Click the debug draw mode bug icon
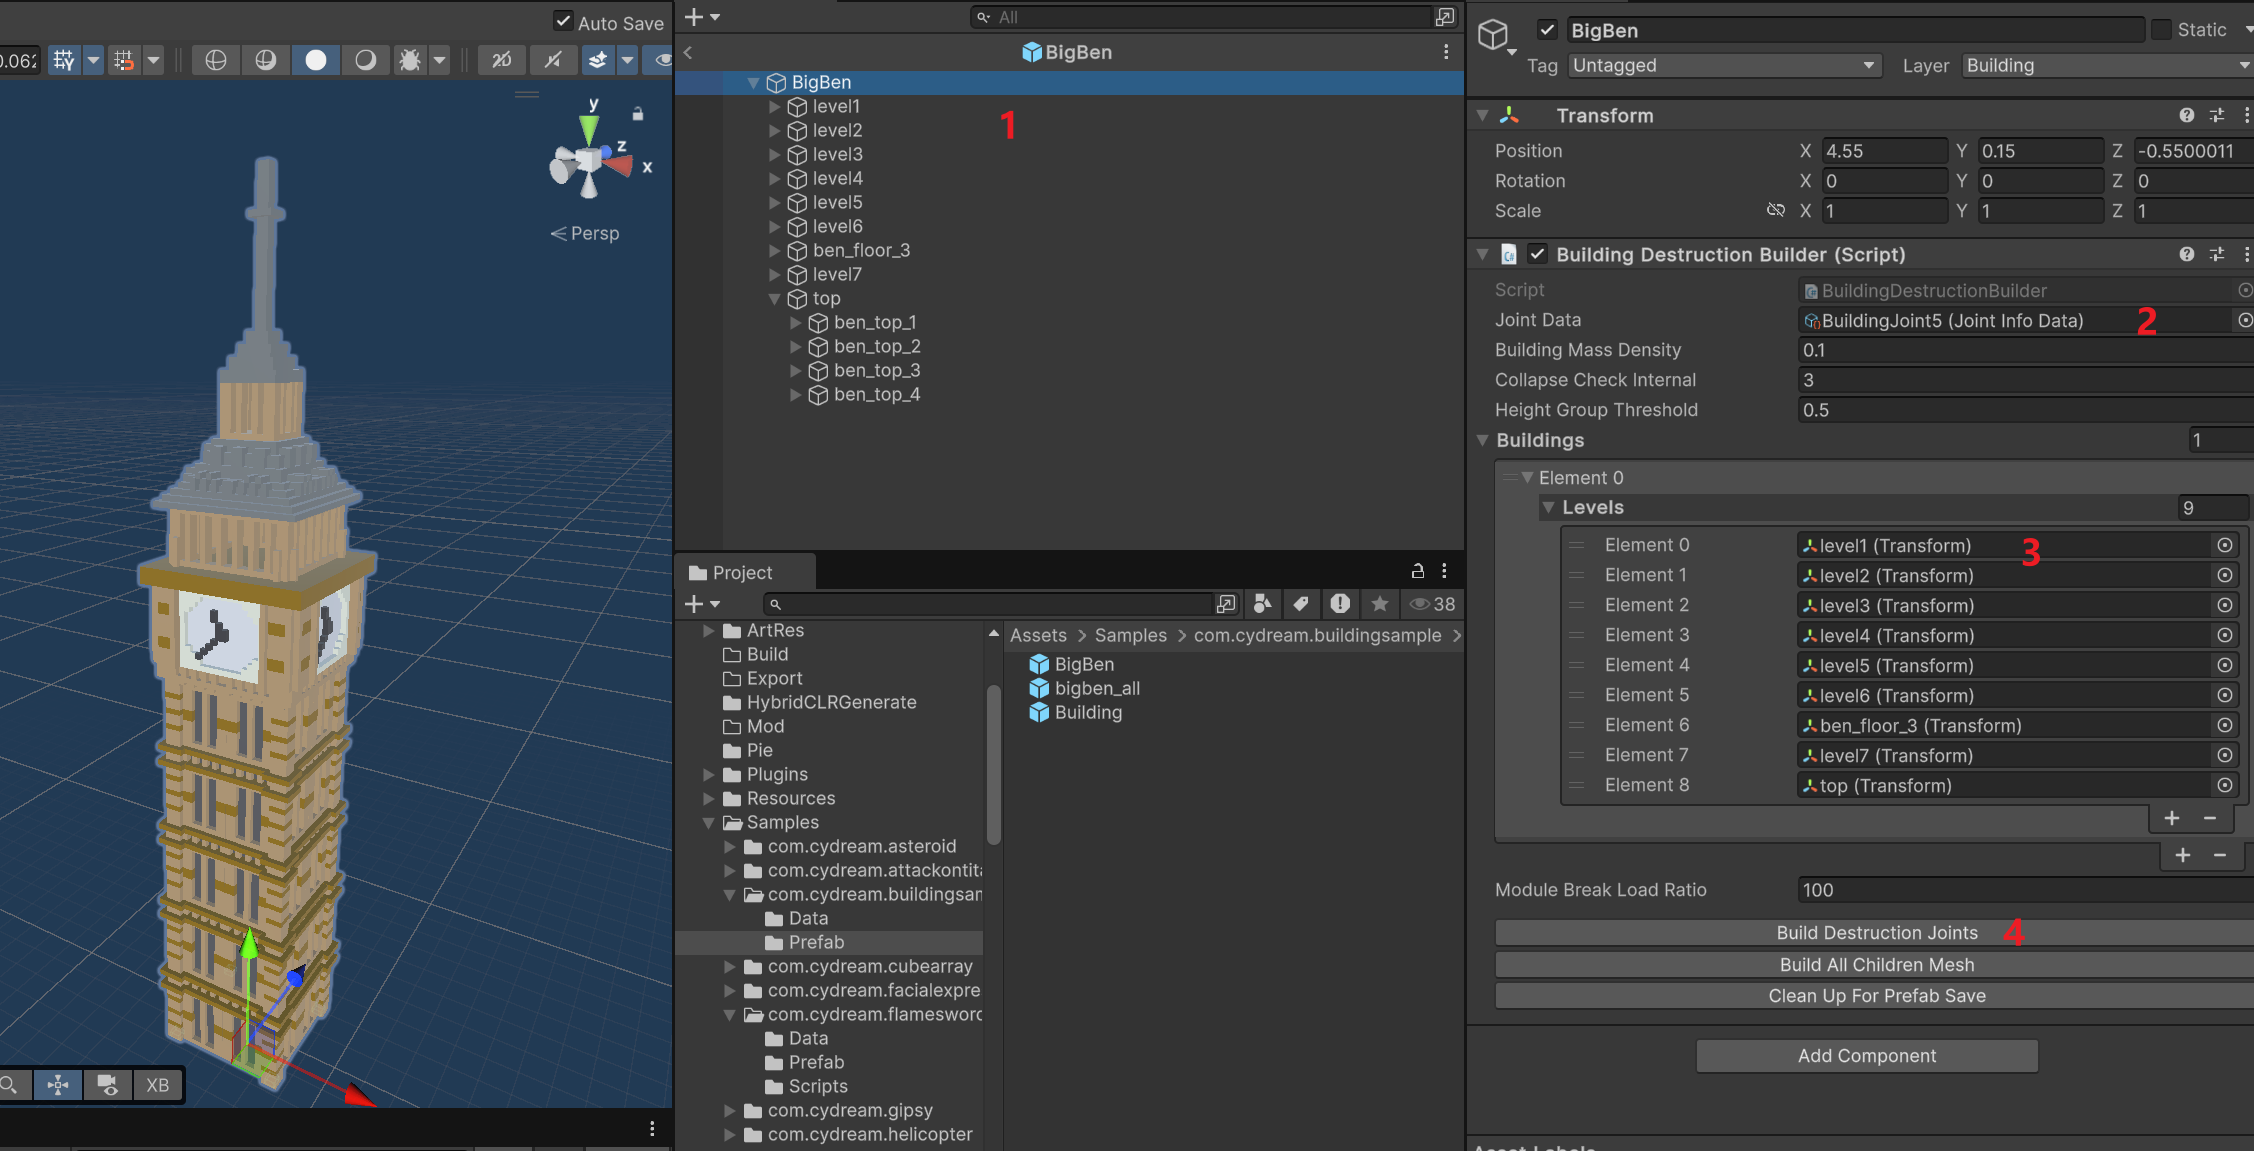The width and height of the screenshot is (2254, 1151). [410, 60]
